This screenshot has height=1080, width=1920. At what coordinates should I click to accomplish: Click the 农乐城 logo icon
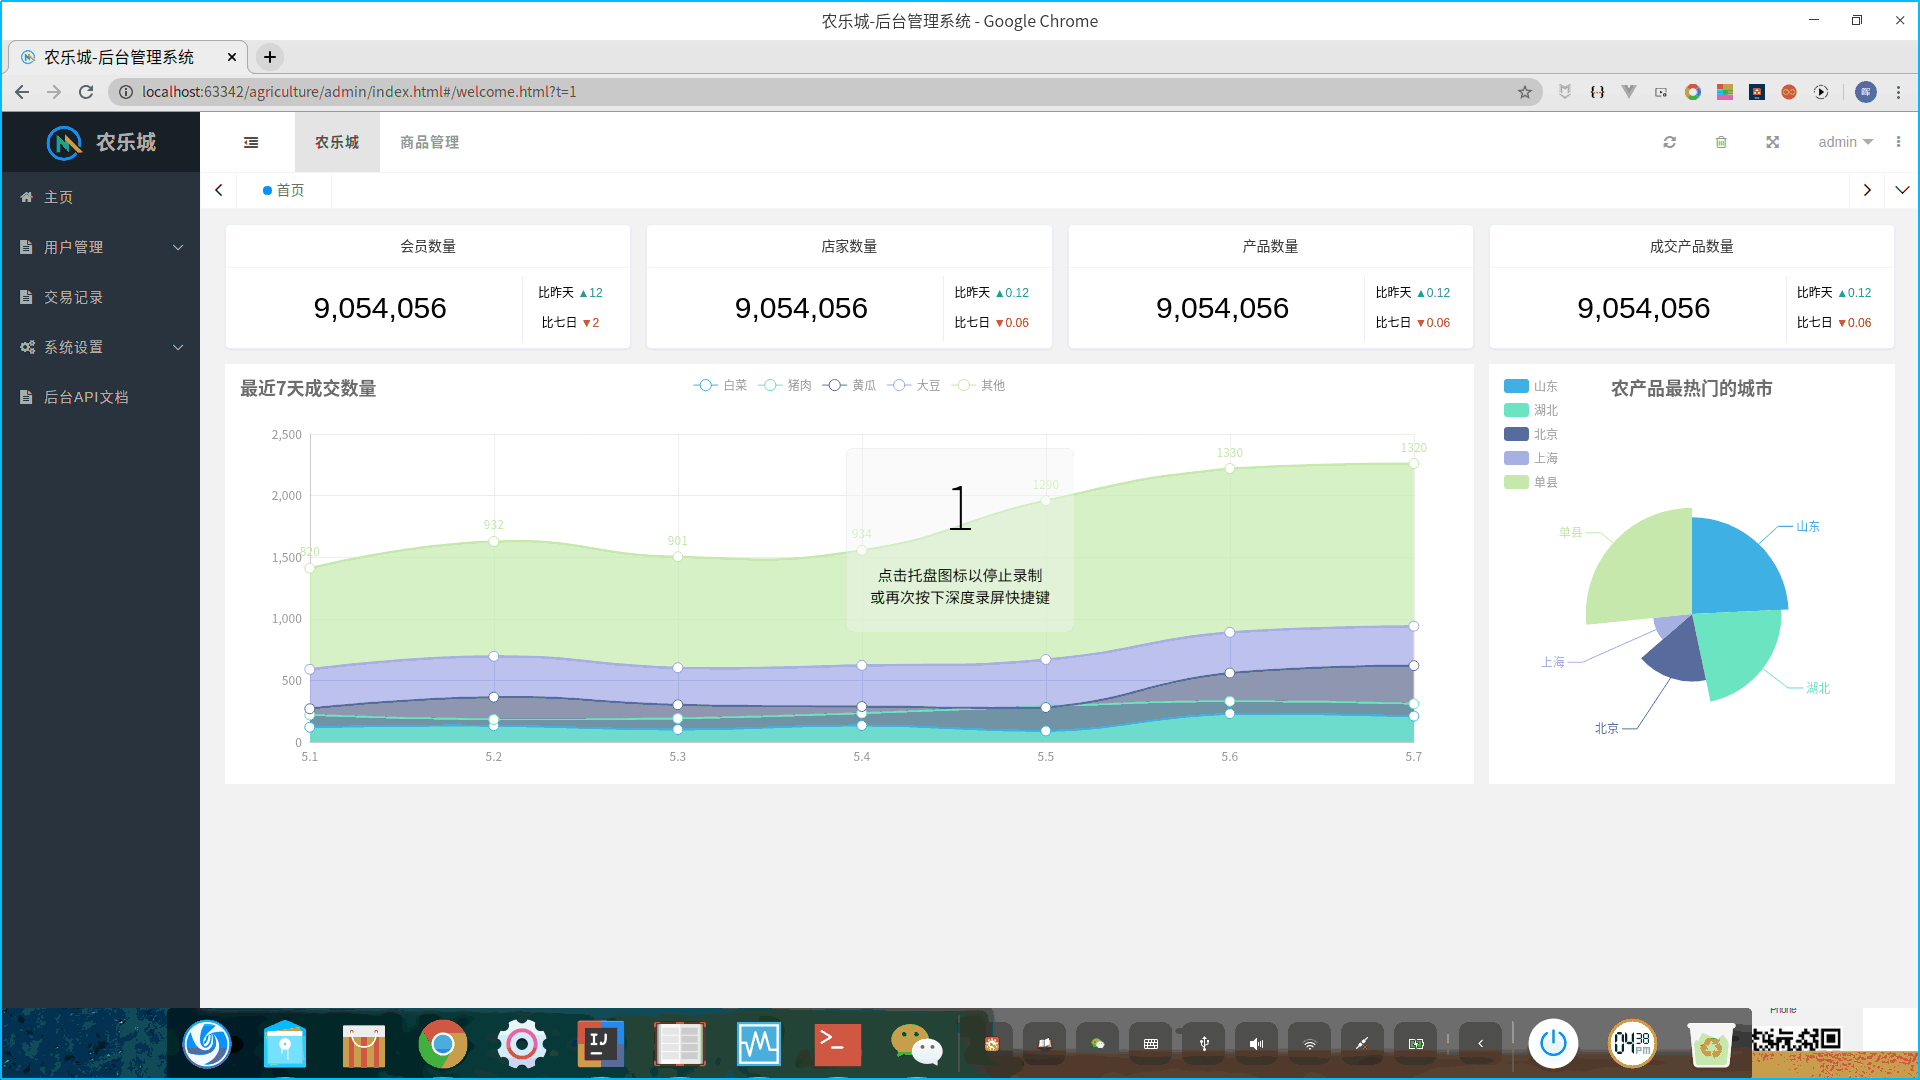tap(64, 143)
